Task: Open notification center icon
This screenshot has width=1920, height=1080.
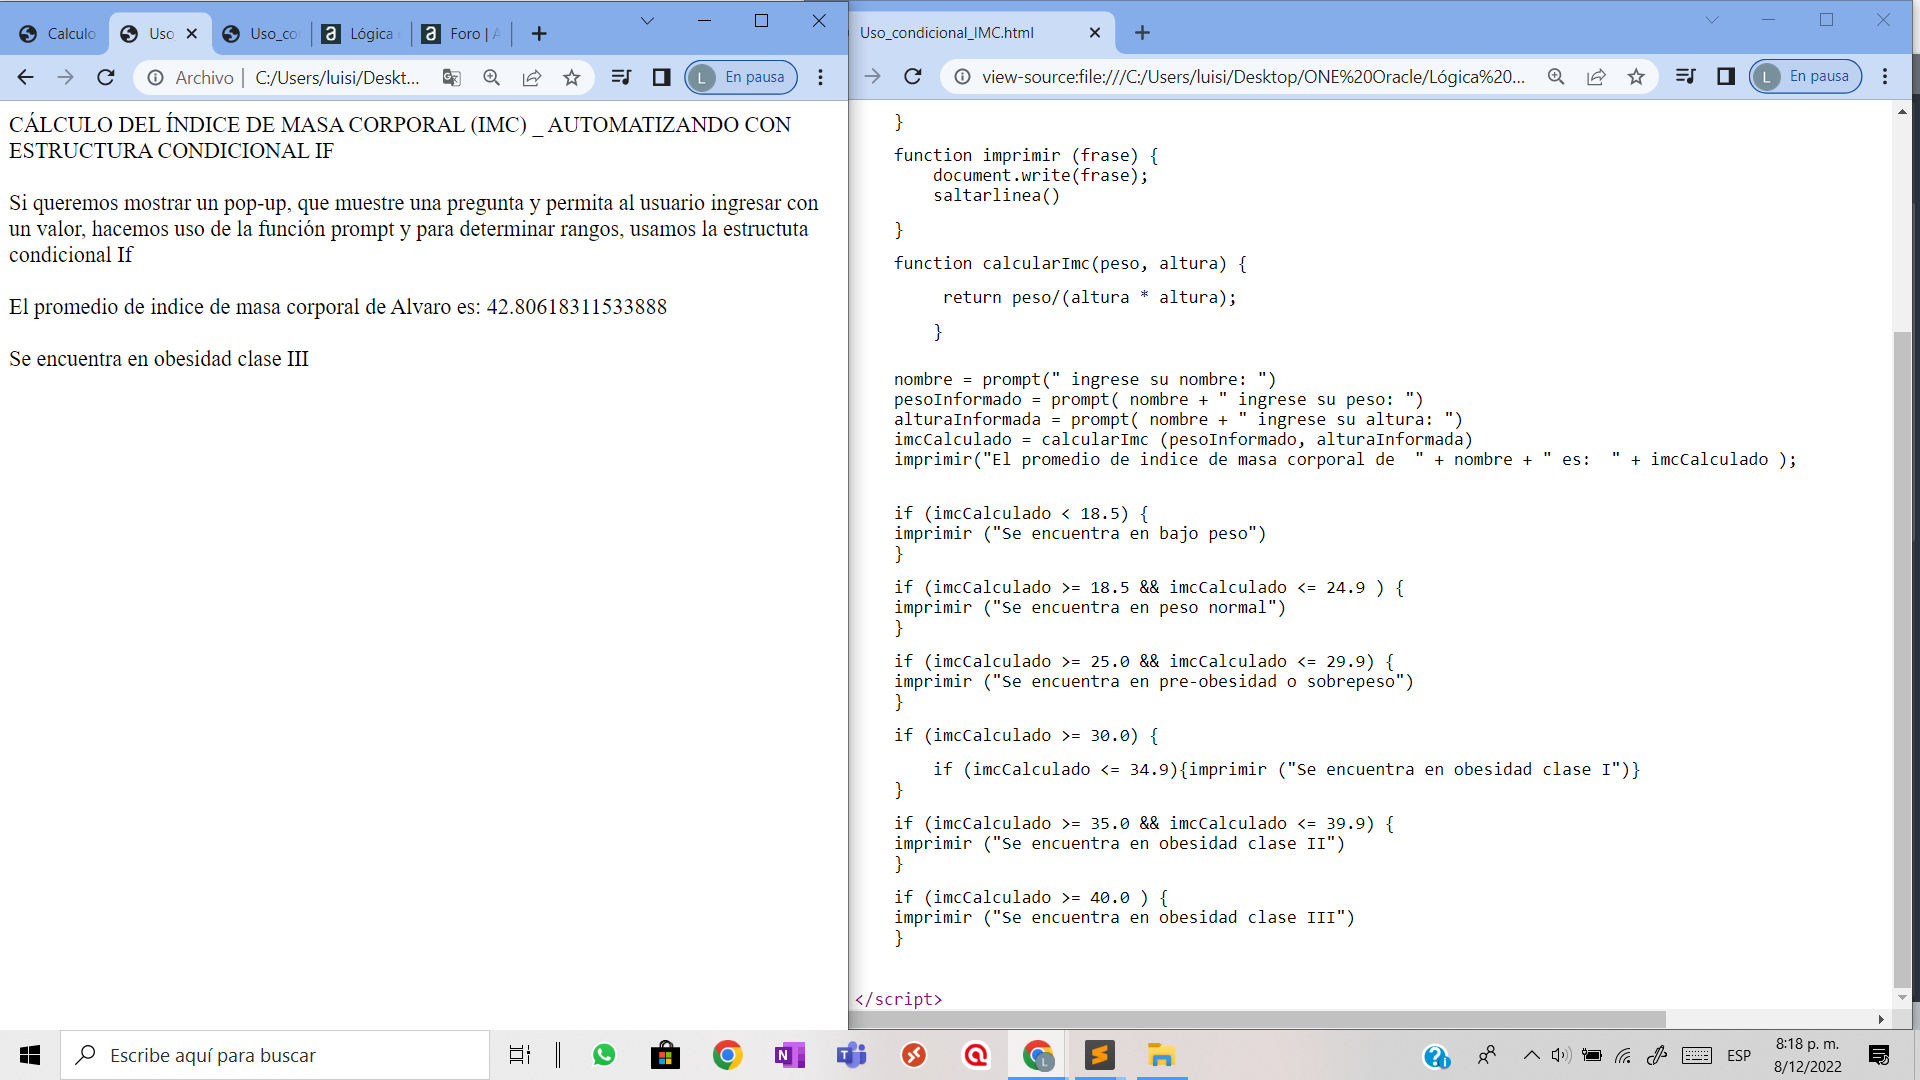Action: point(1879,1055)
